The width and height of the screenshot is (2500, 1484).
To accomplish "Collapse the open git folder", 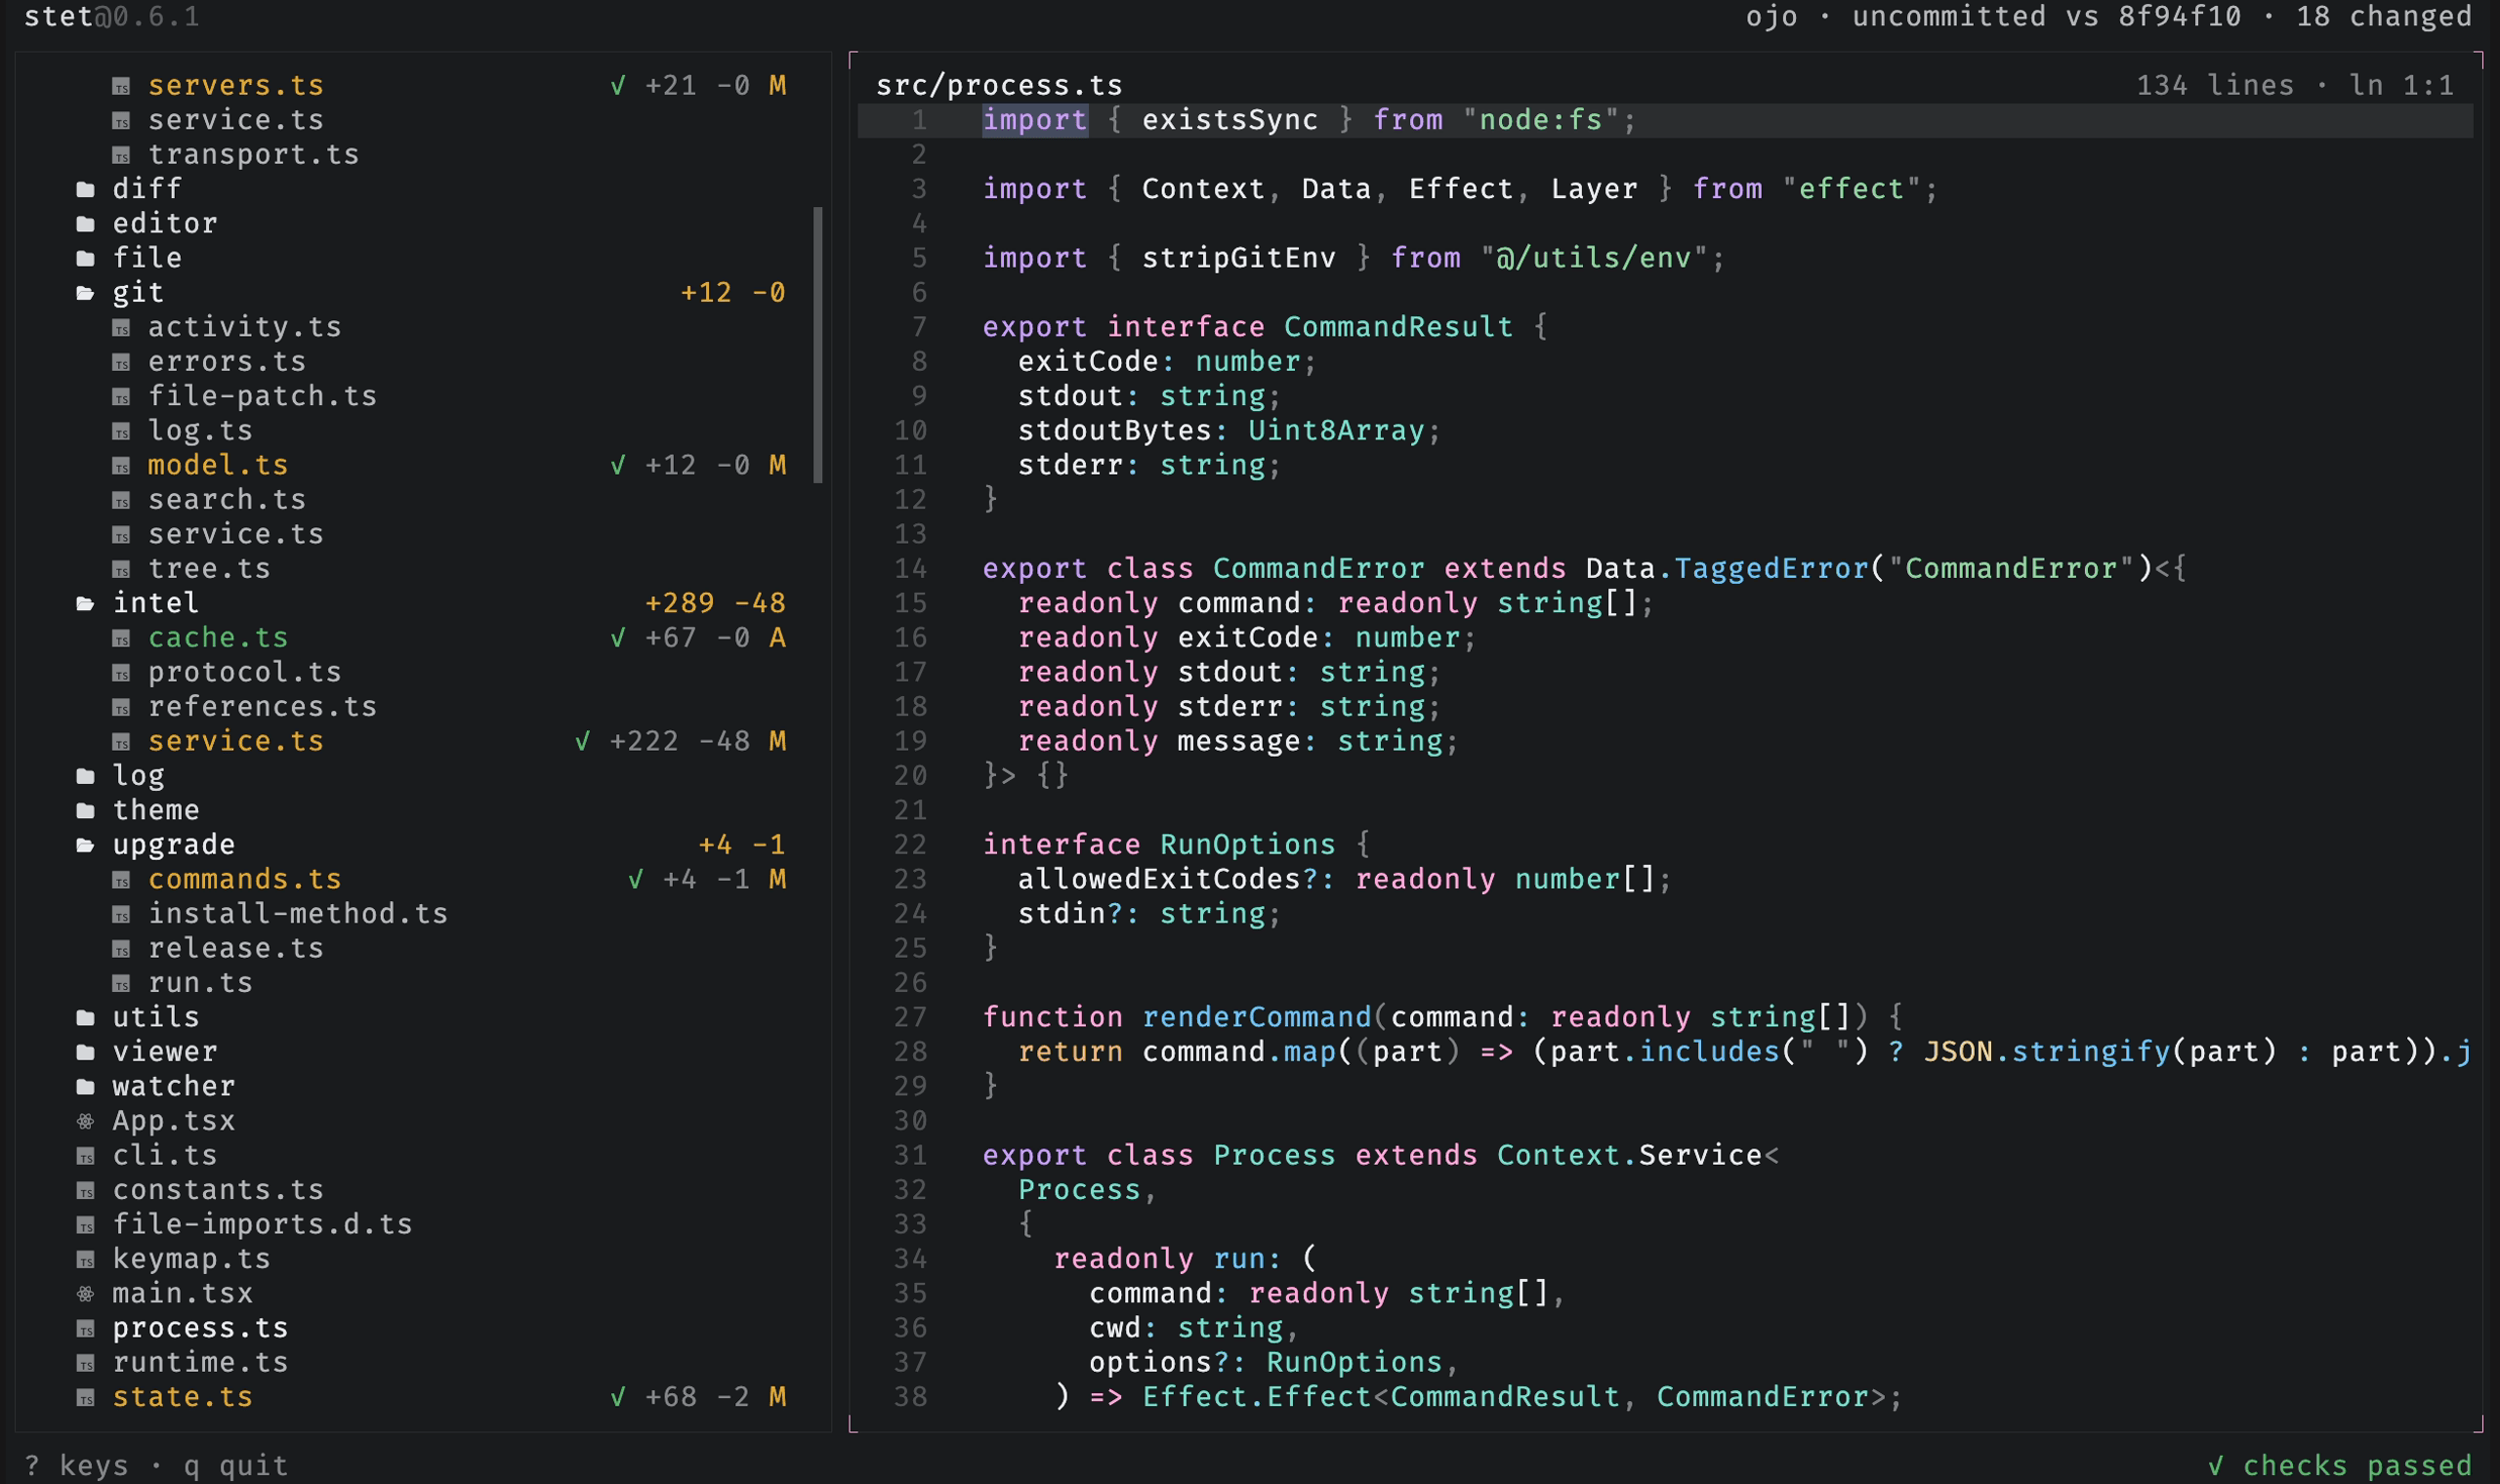I will [x=86, y=293].
